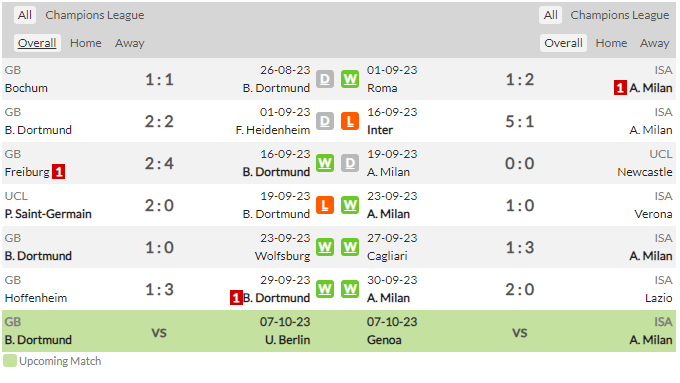Viewport: 680px width, 383px height.
Task: Click the grey D badge for A. Milan vs Newcastle
Action: tap(350, 163)
